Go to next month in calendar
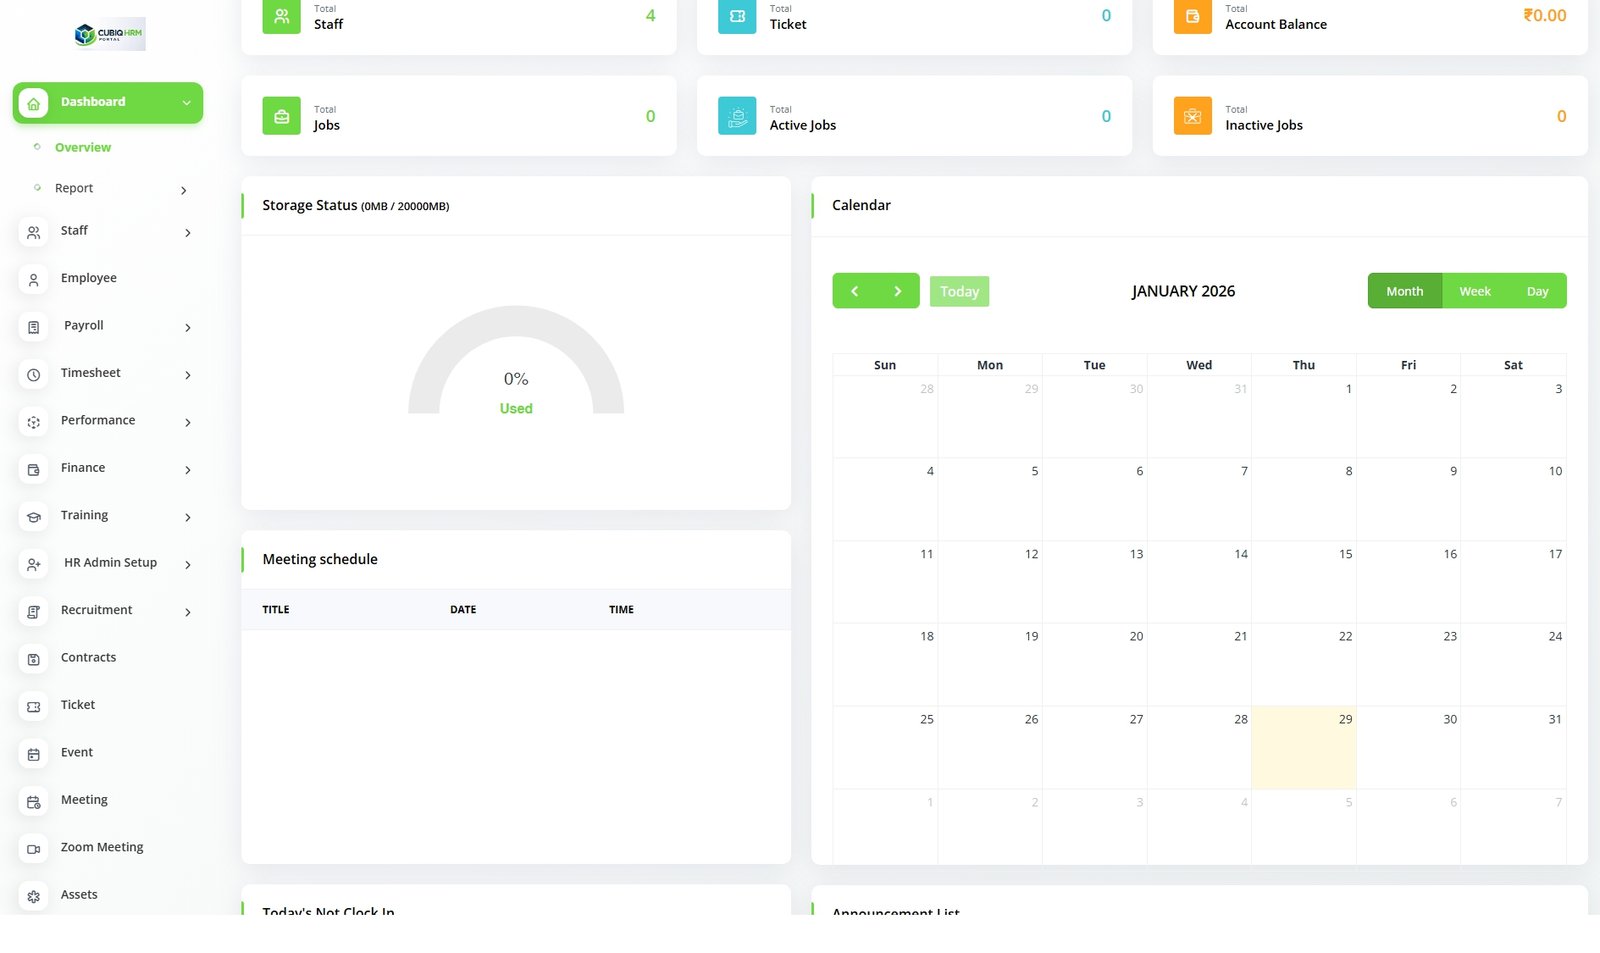Screen dimensions: 1600x953 (897, 291)
